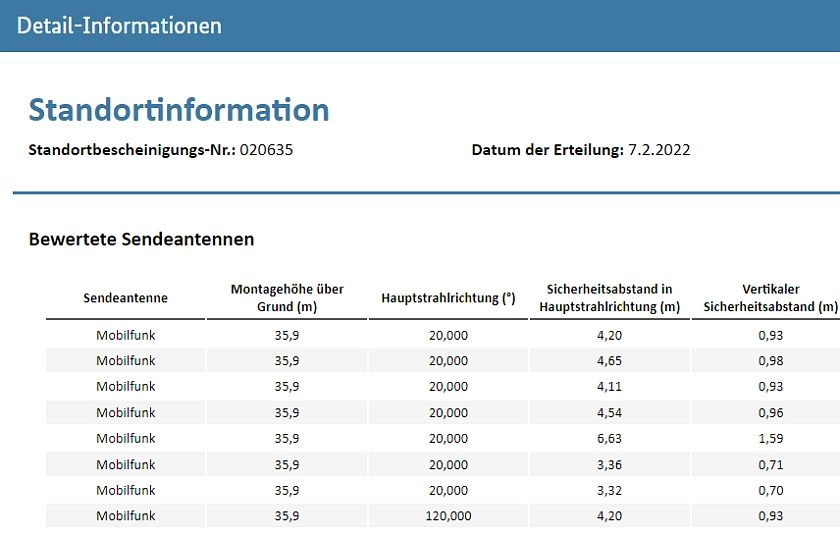Click the Standortinformation heading
The height and width of the screenshot is (536, 840).
pos(179,109)
